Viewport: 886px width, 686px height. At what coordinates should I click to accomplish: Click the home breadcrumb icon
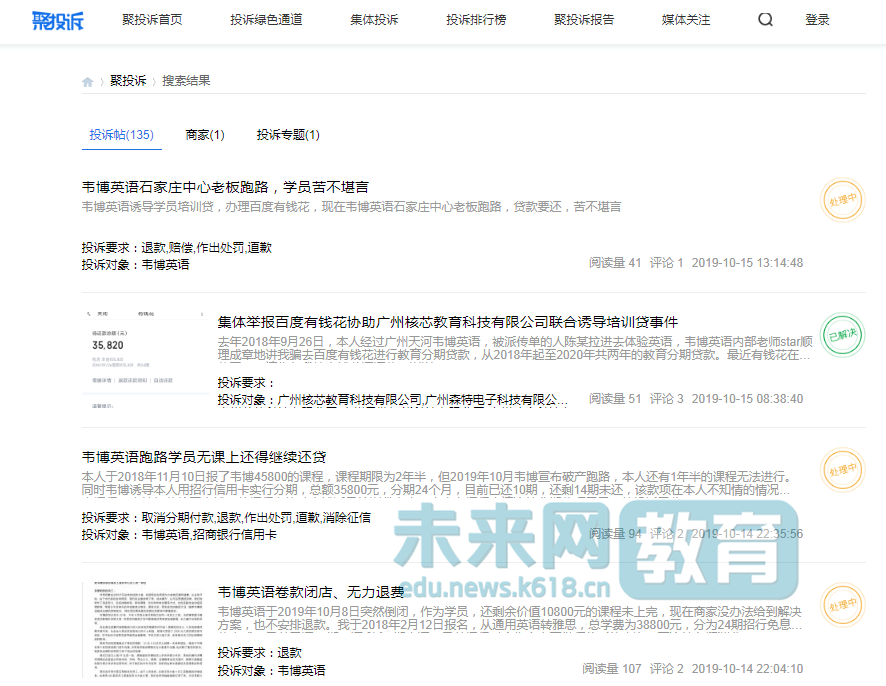click(x=88, y=81)
